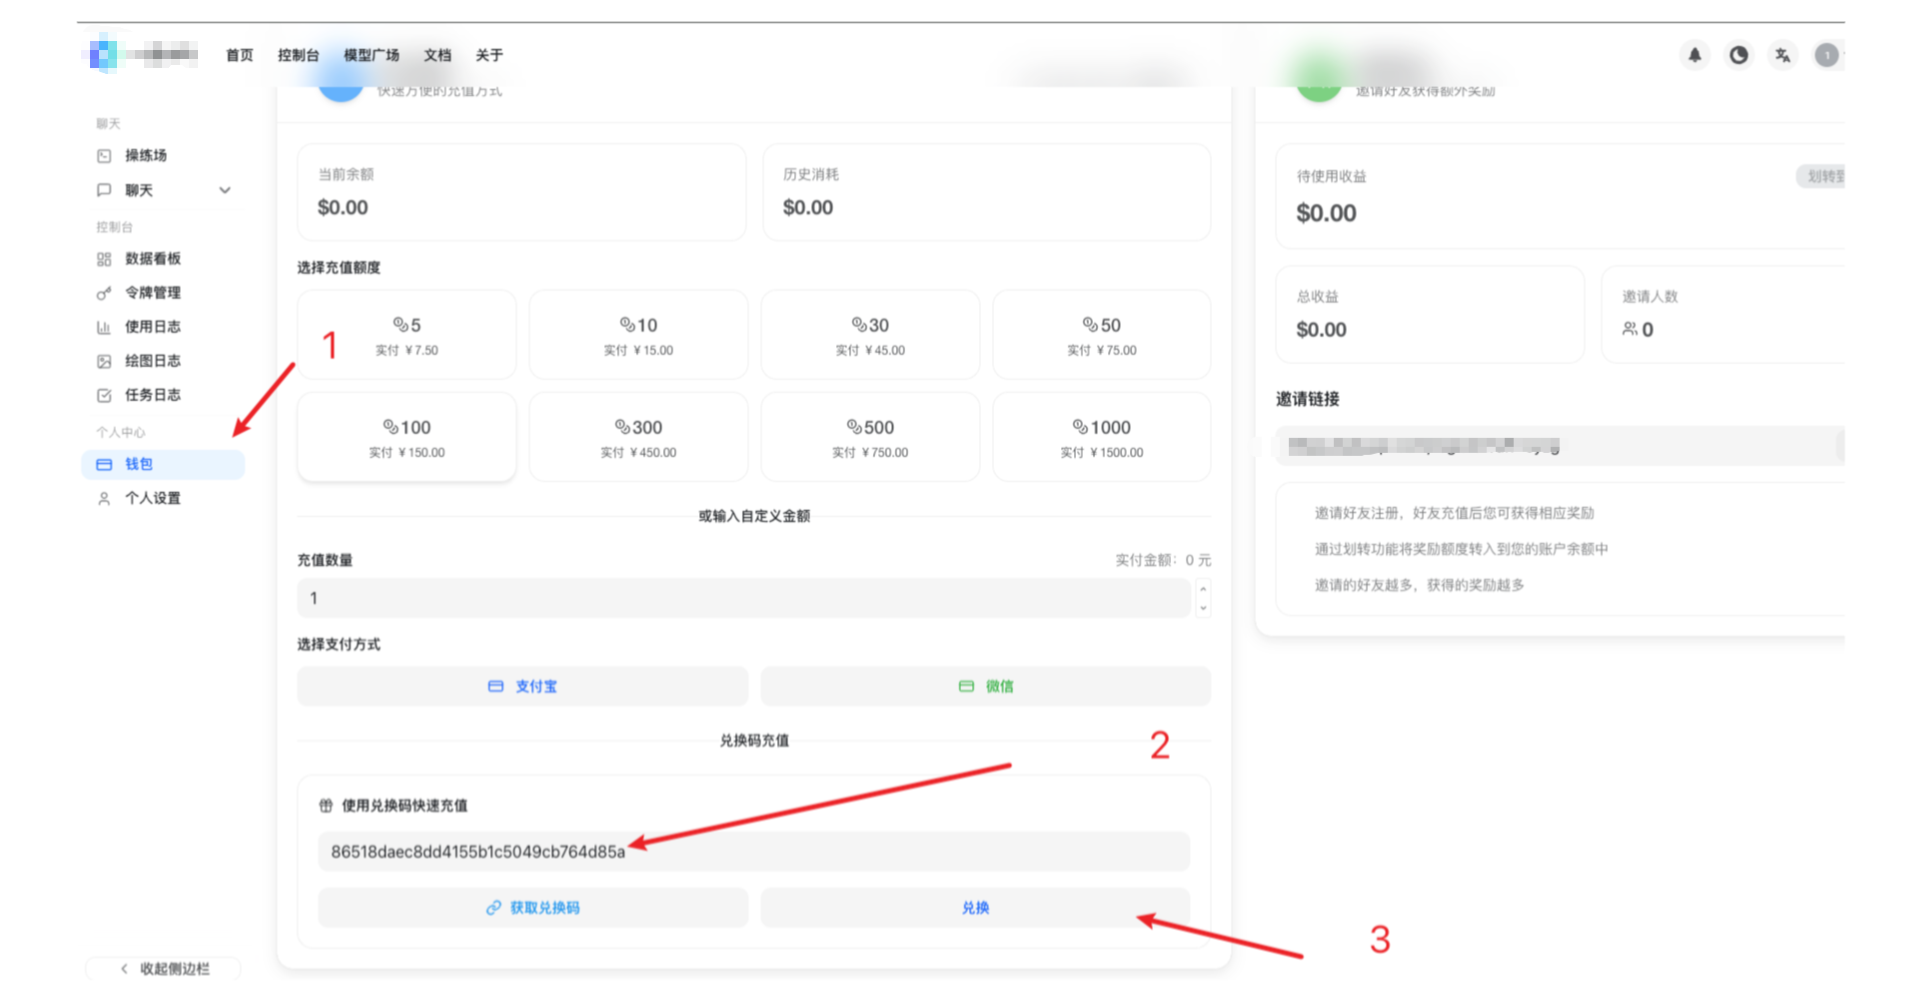
Task: Click the user avatar icon
Action: (1826, 55)
